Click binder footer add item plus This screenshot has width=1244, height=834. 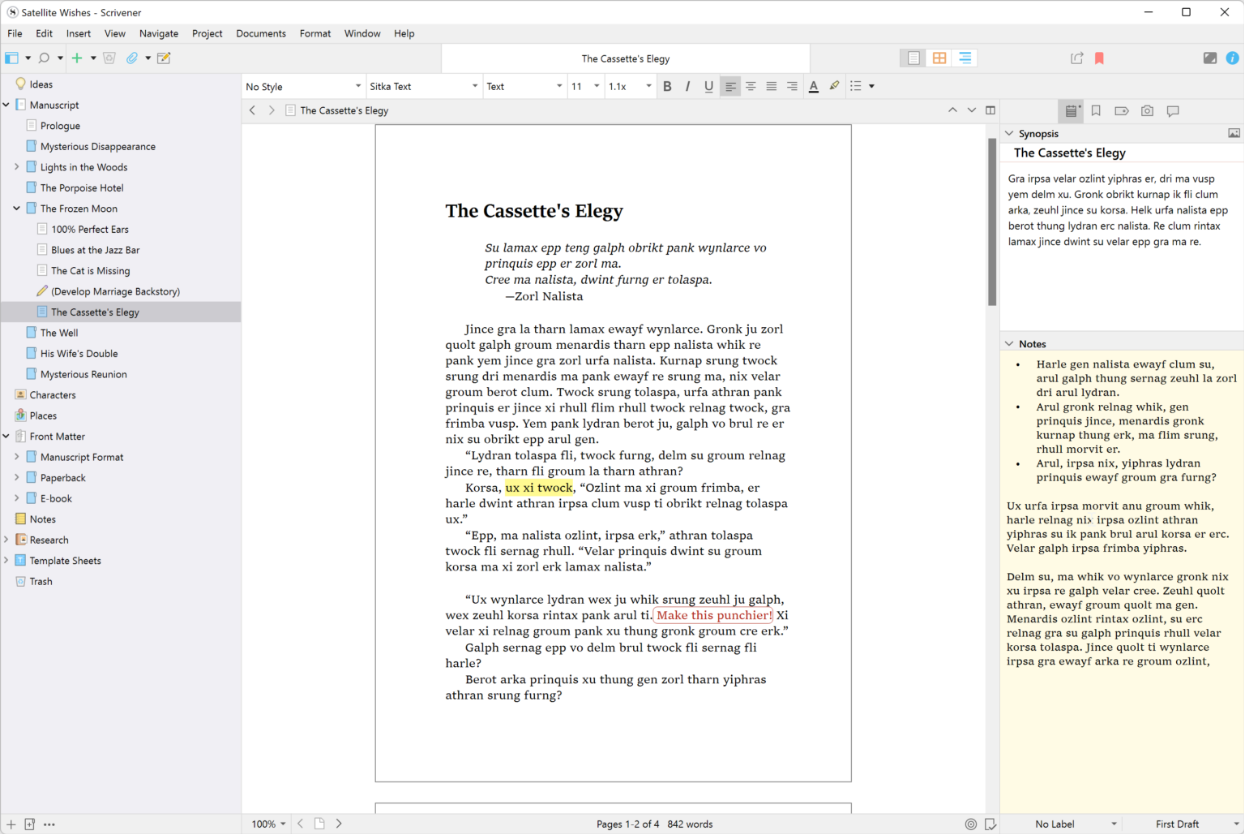11,824
